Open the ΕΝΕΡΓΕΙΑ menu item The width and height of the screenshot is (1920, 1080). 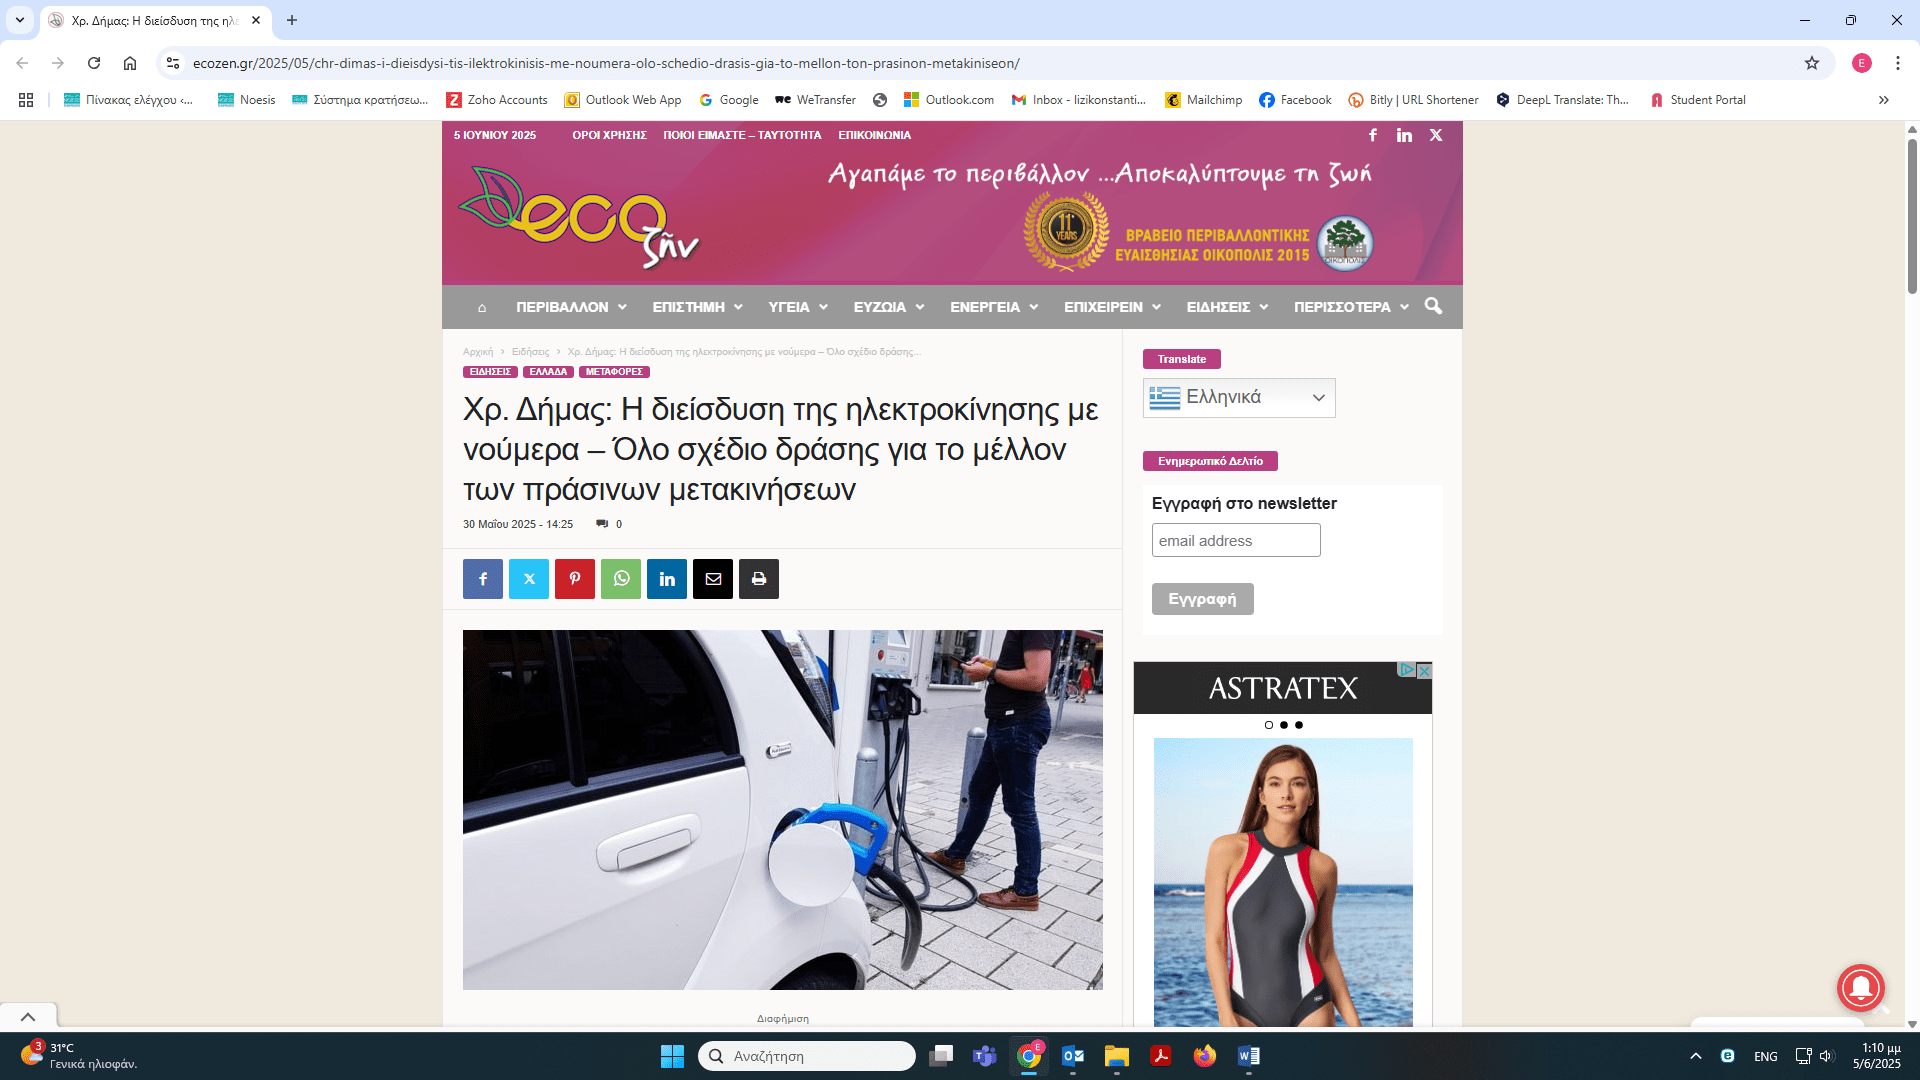click(x=993, y=307)
